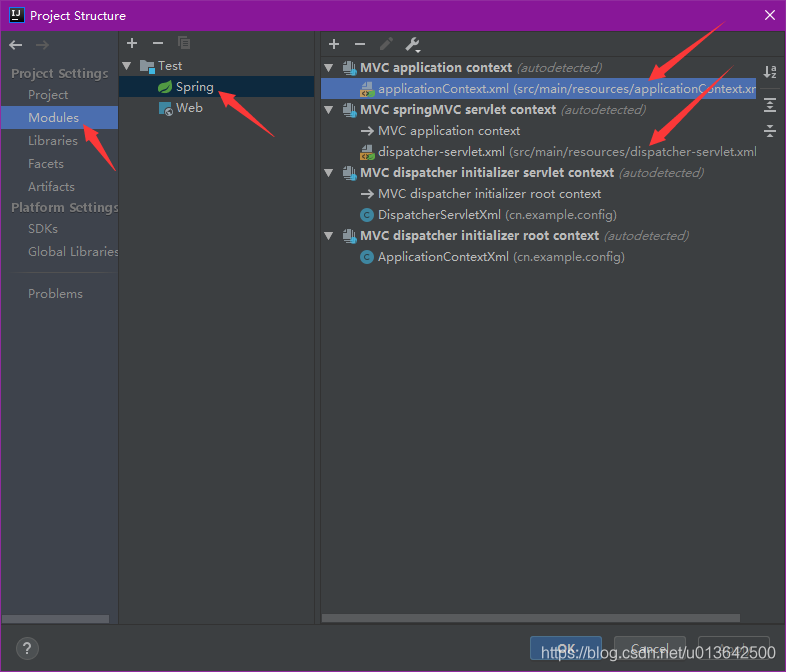Viewport: 786px width, 672px height.
Task: Collapse MVC springMVC servlet context group
Action: [329, 110]
